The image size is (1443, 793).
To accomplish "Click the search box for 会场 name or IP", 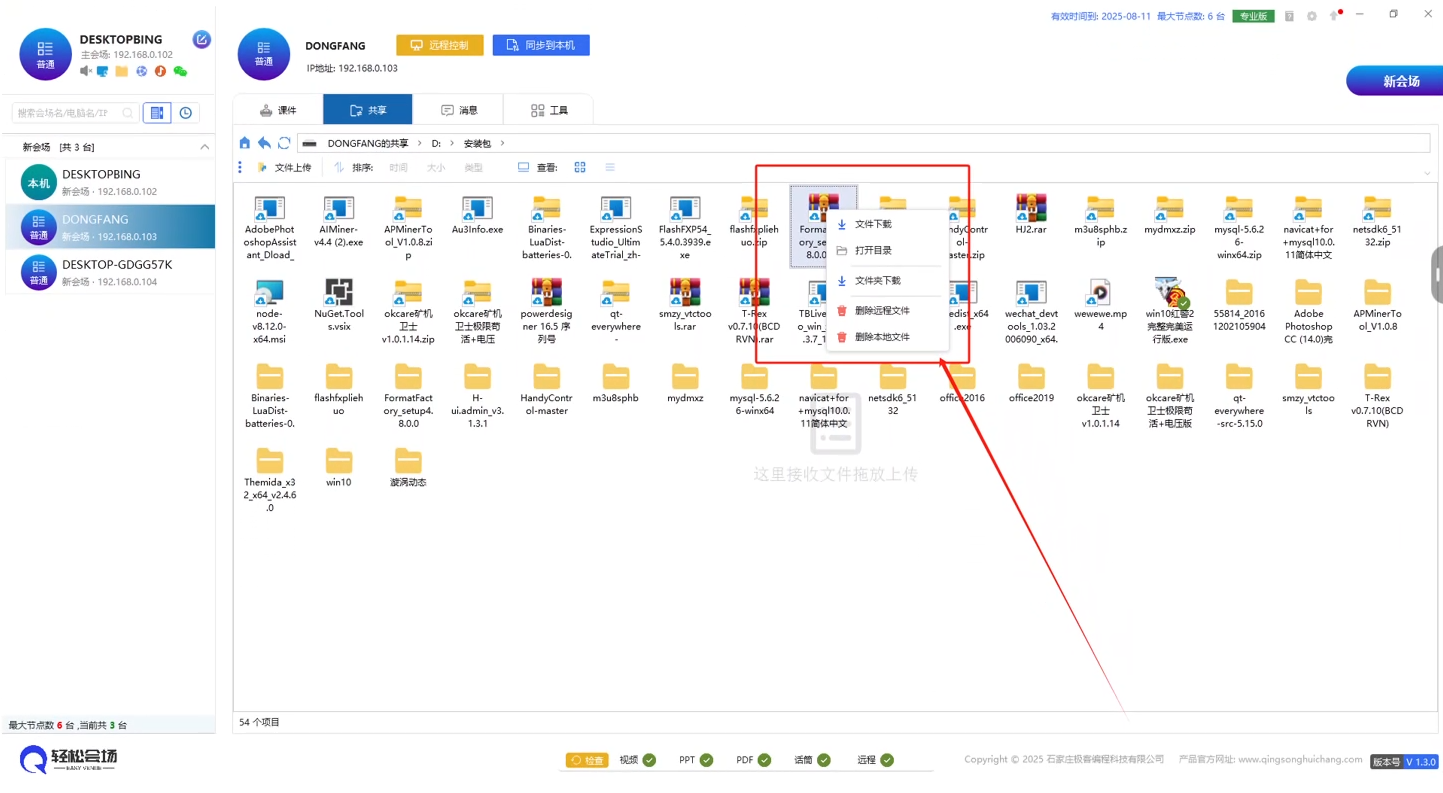I will [x=75, y=113].
